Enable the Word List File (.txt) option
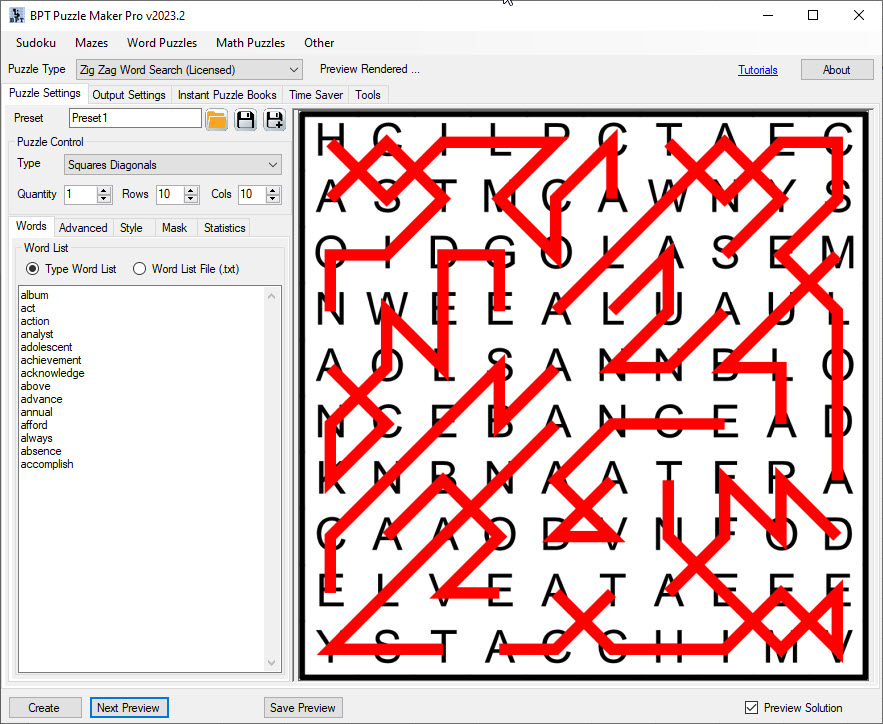The height and width of the screenshot is (724, 883). tap(140, 269)
